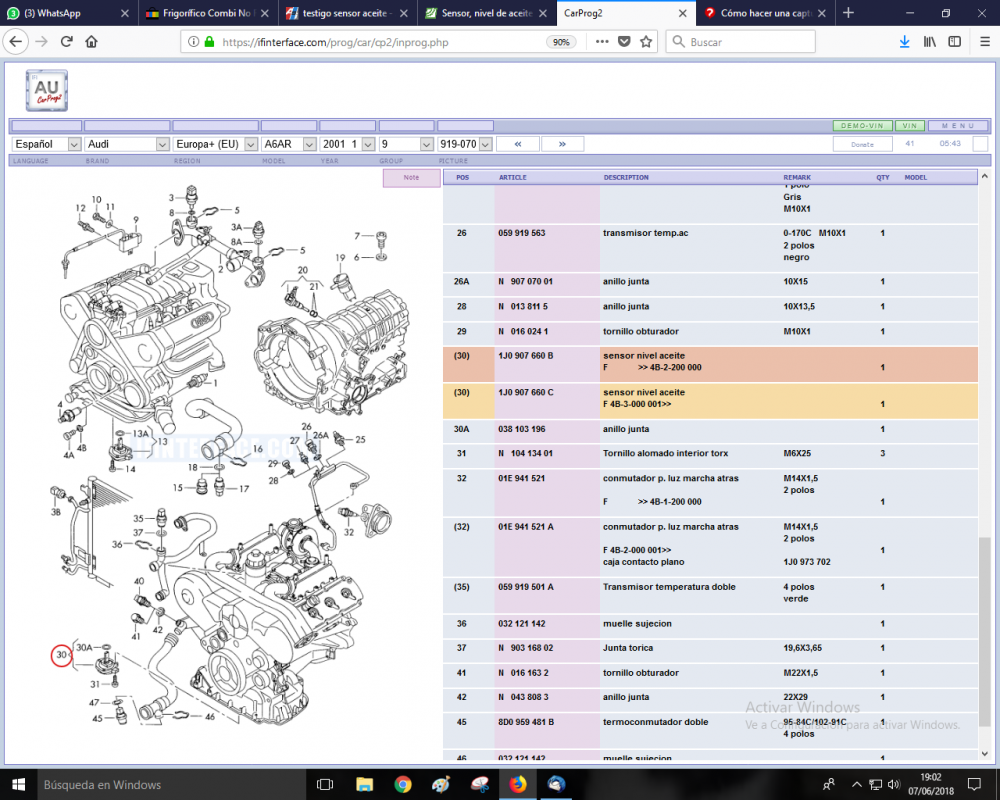Select article 01E 941 521 A
The image size is (1000, 800).
pos(526,527)
